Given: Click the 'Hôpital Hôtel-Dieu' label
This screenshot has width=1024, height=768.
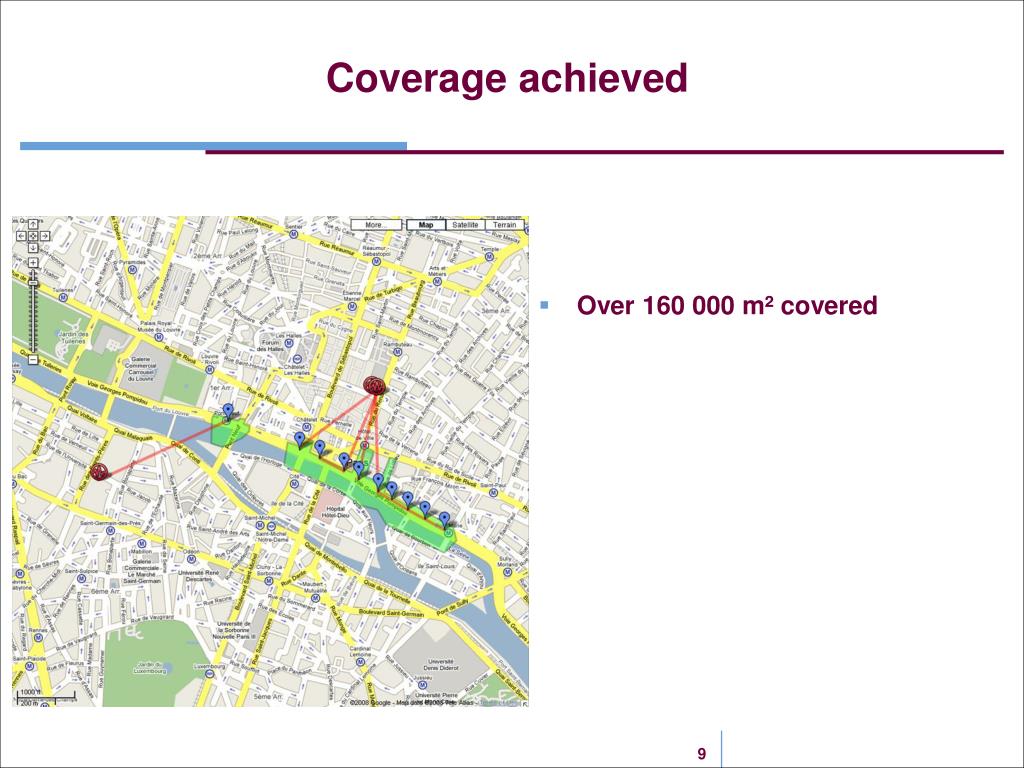Looking at the screenshot, I should tap(335, 511).
